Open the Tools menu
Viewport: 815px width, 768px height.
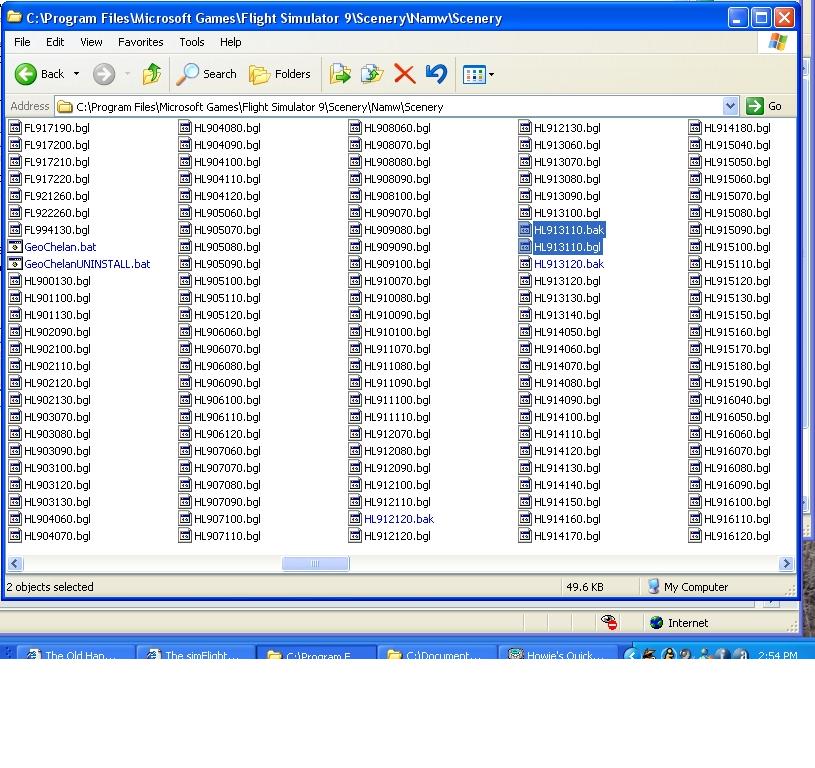(x=191, y=42)
